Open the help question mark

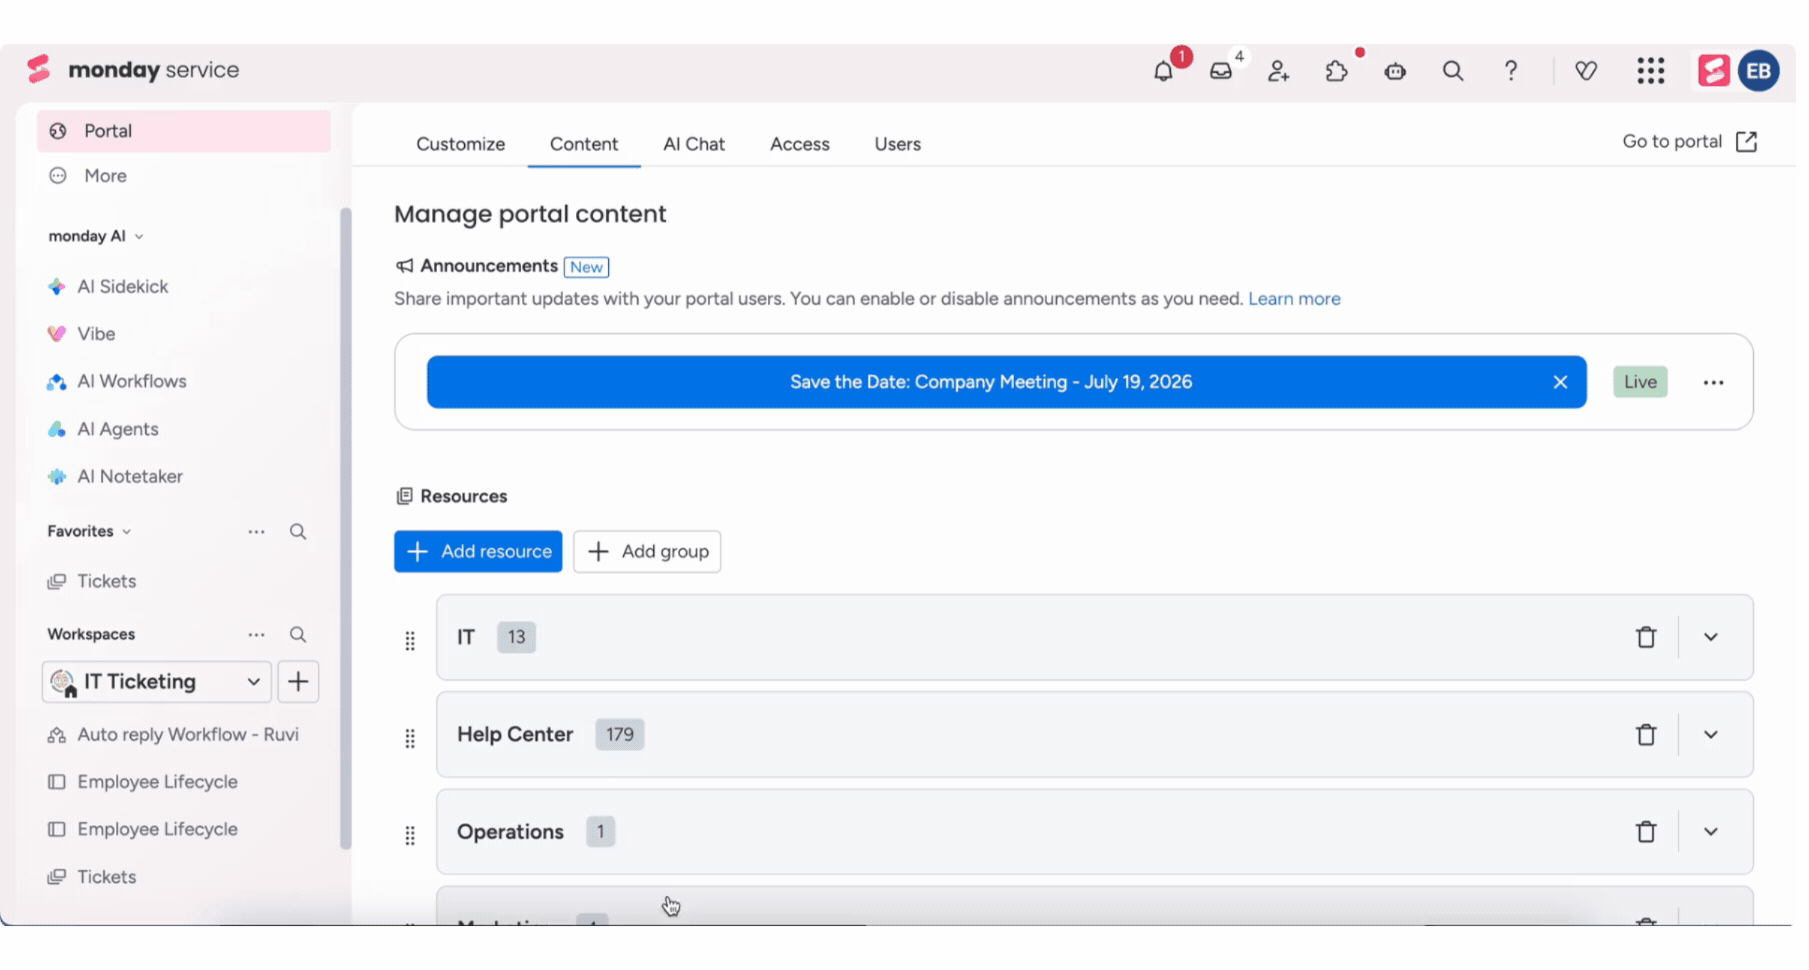click(x=1511, y=71)
